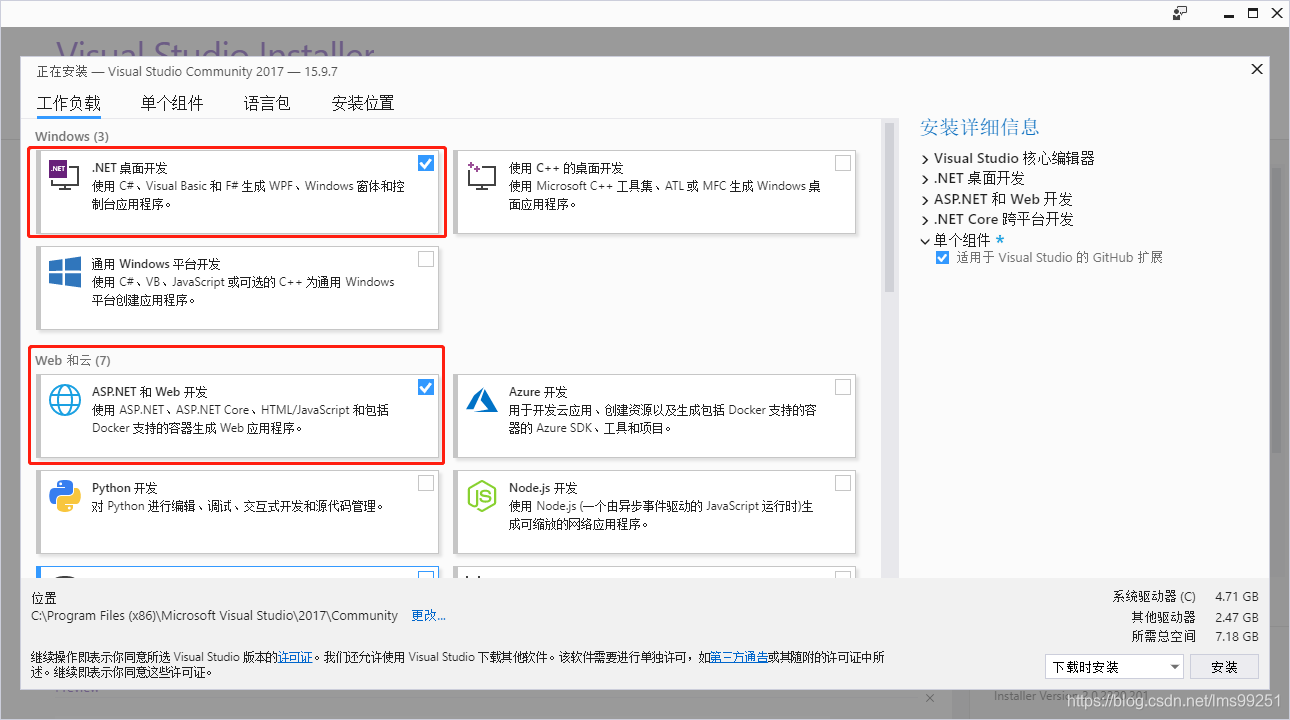Click the Azure development icon
Image resolution: width=1290 pixels, height=720 pixels.
point(481,400)
